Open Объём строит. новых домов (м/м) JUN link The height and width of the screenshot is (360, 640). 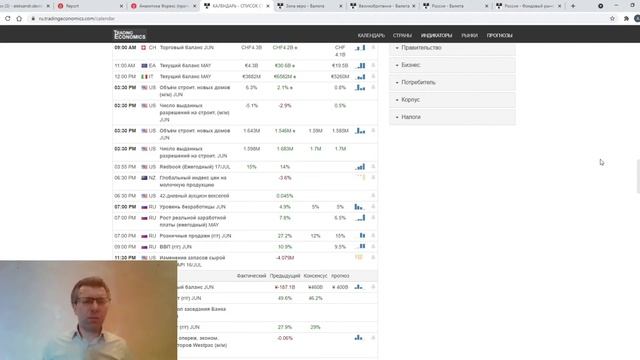click(x=195, y=91)
